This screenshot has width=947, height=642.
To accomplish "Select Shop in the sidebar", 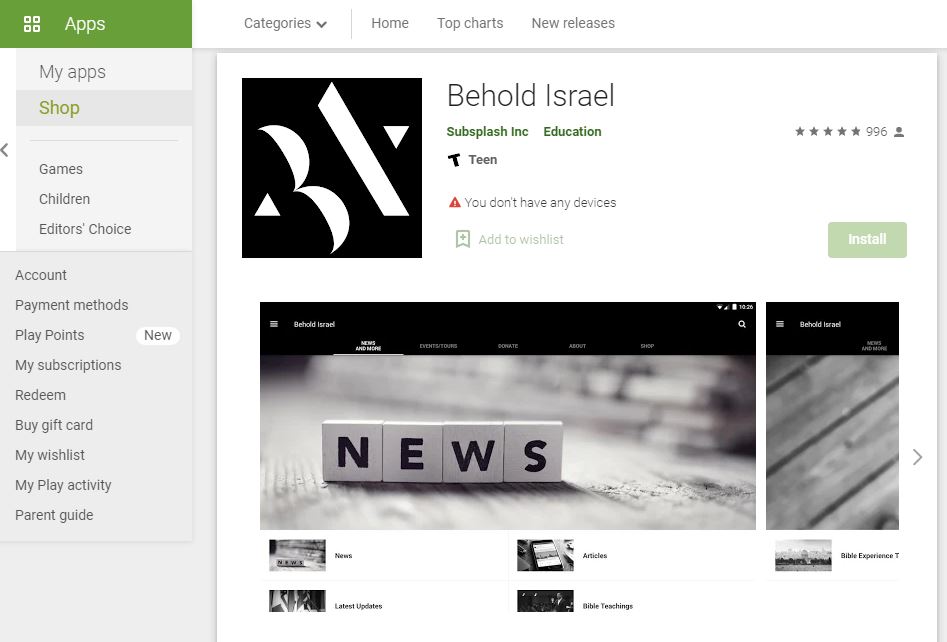I will (104, 108).
